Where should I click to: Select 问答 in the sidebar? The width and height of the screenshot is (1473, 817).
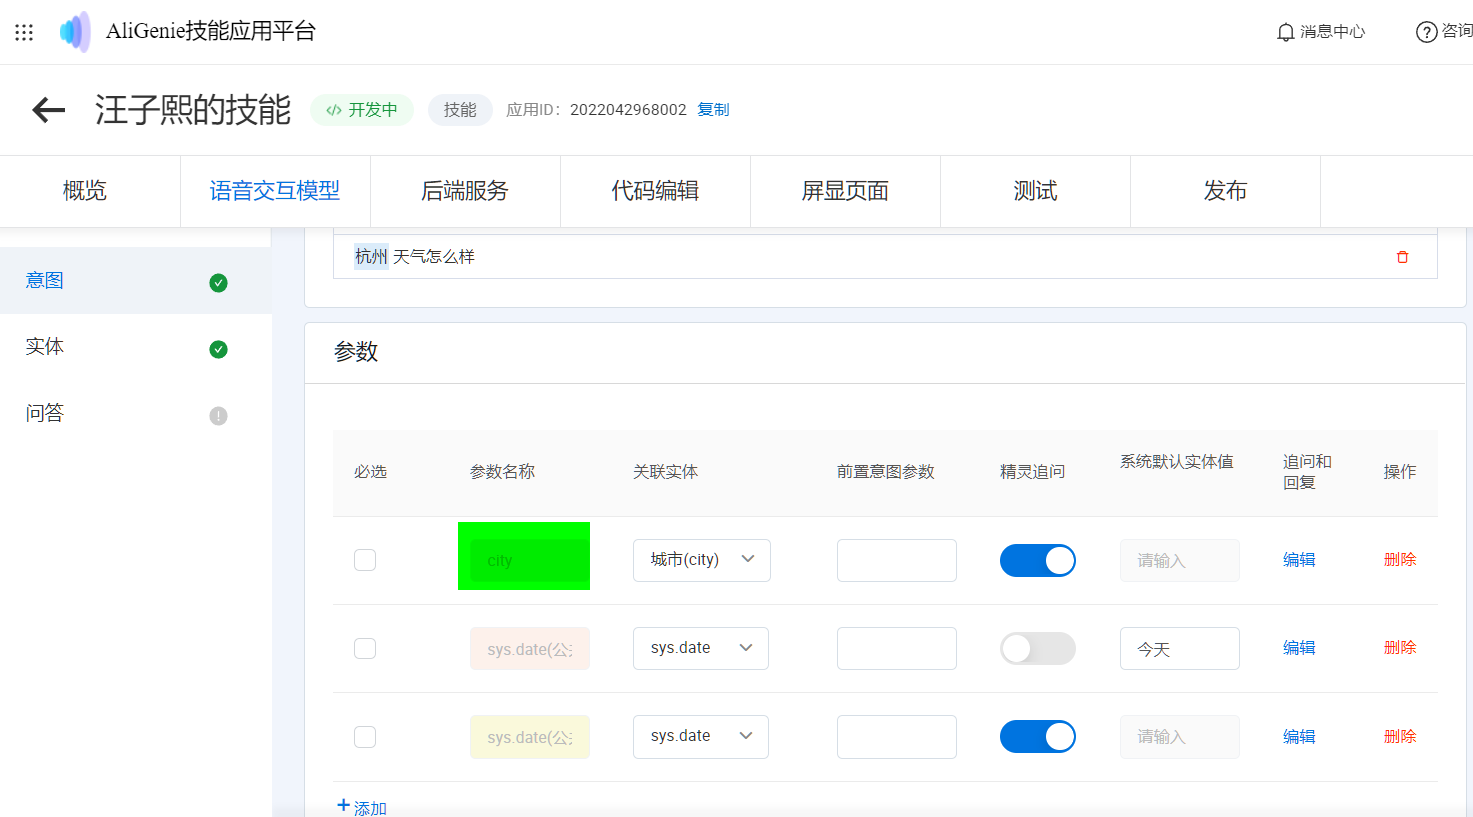point(135,413)
